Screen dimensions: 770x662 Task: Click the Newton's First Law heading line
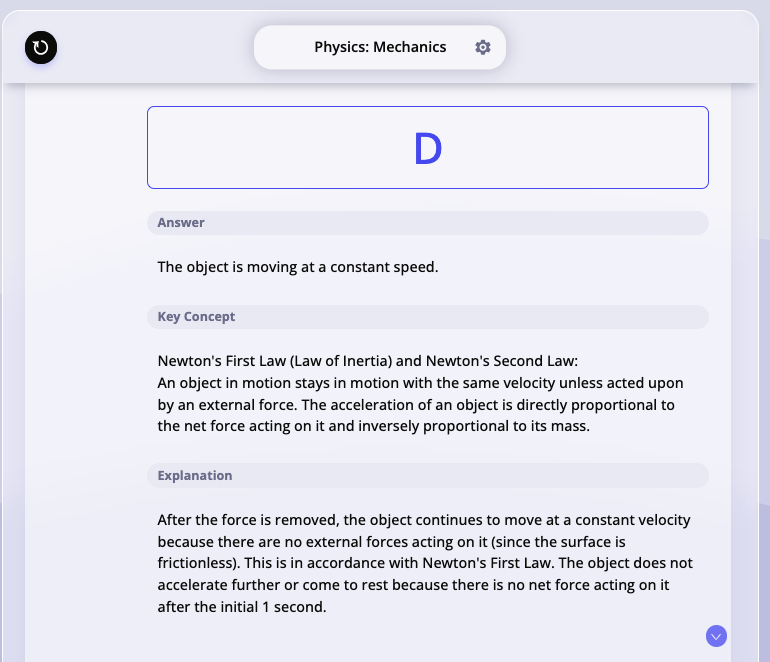pyautogui.click(x=368, y=361)
